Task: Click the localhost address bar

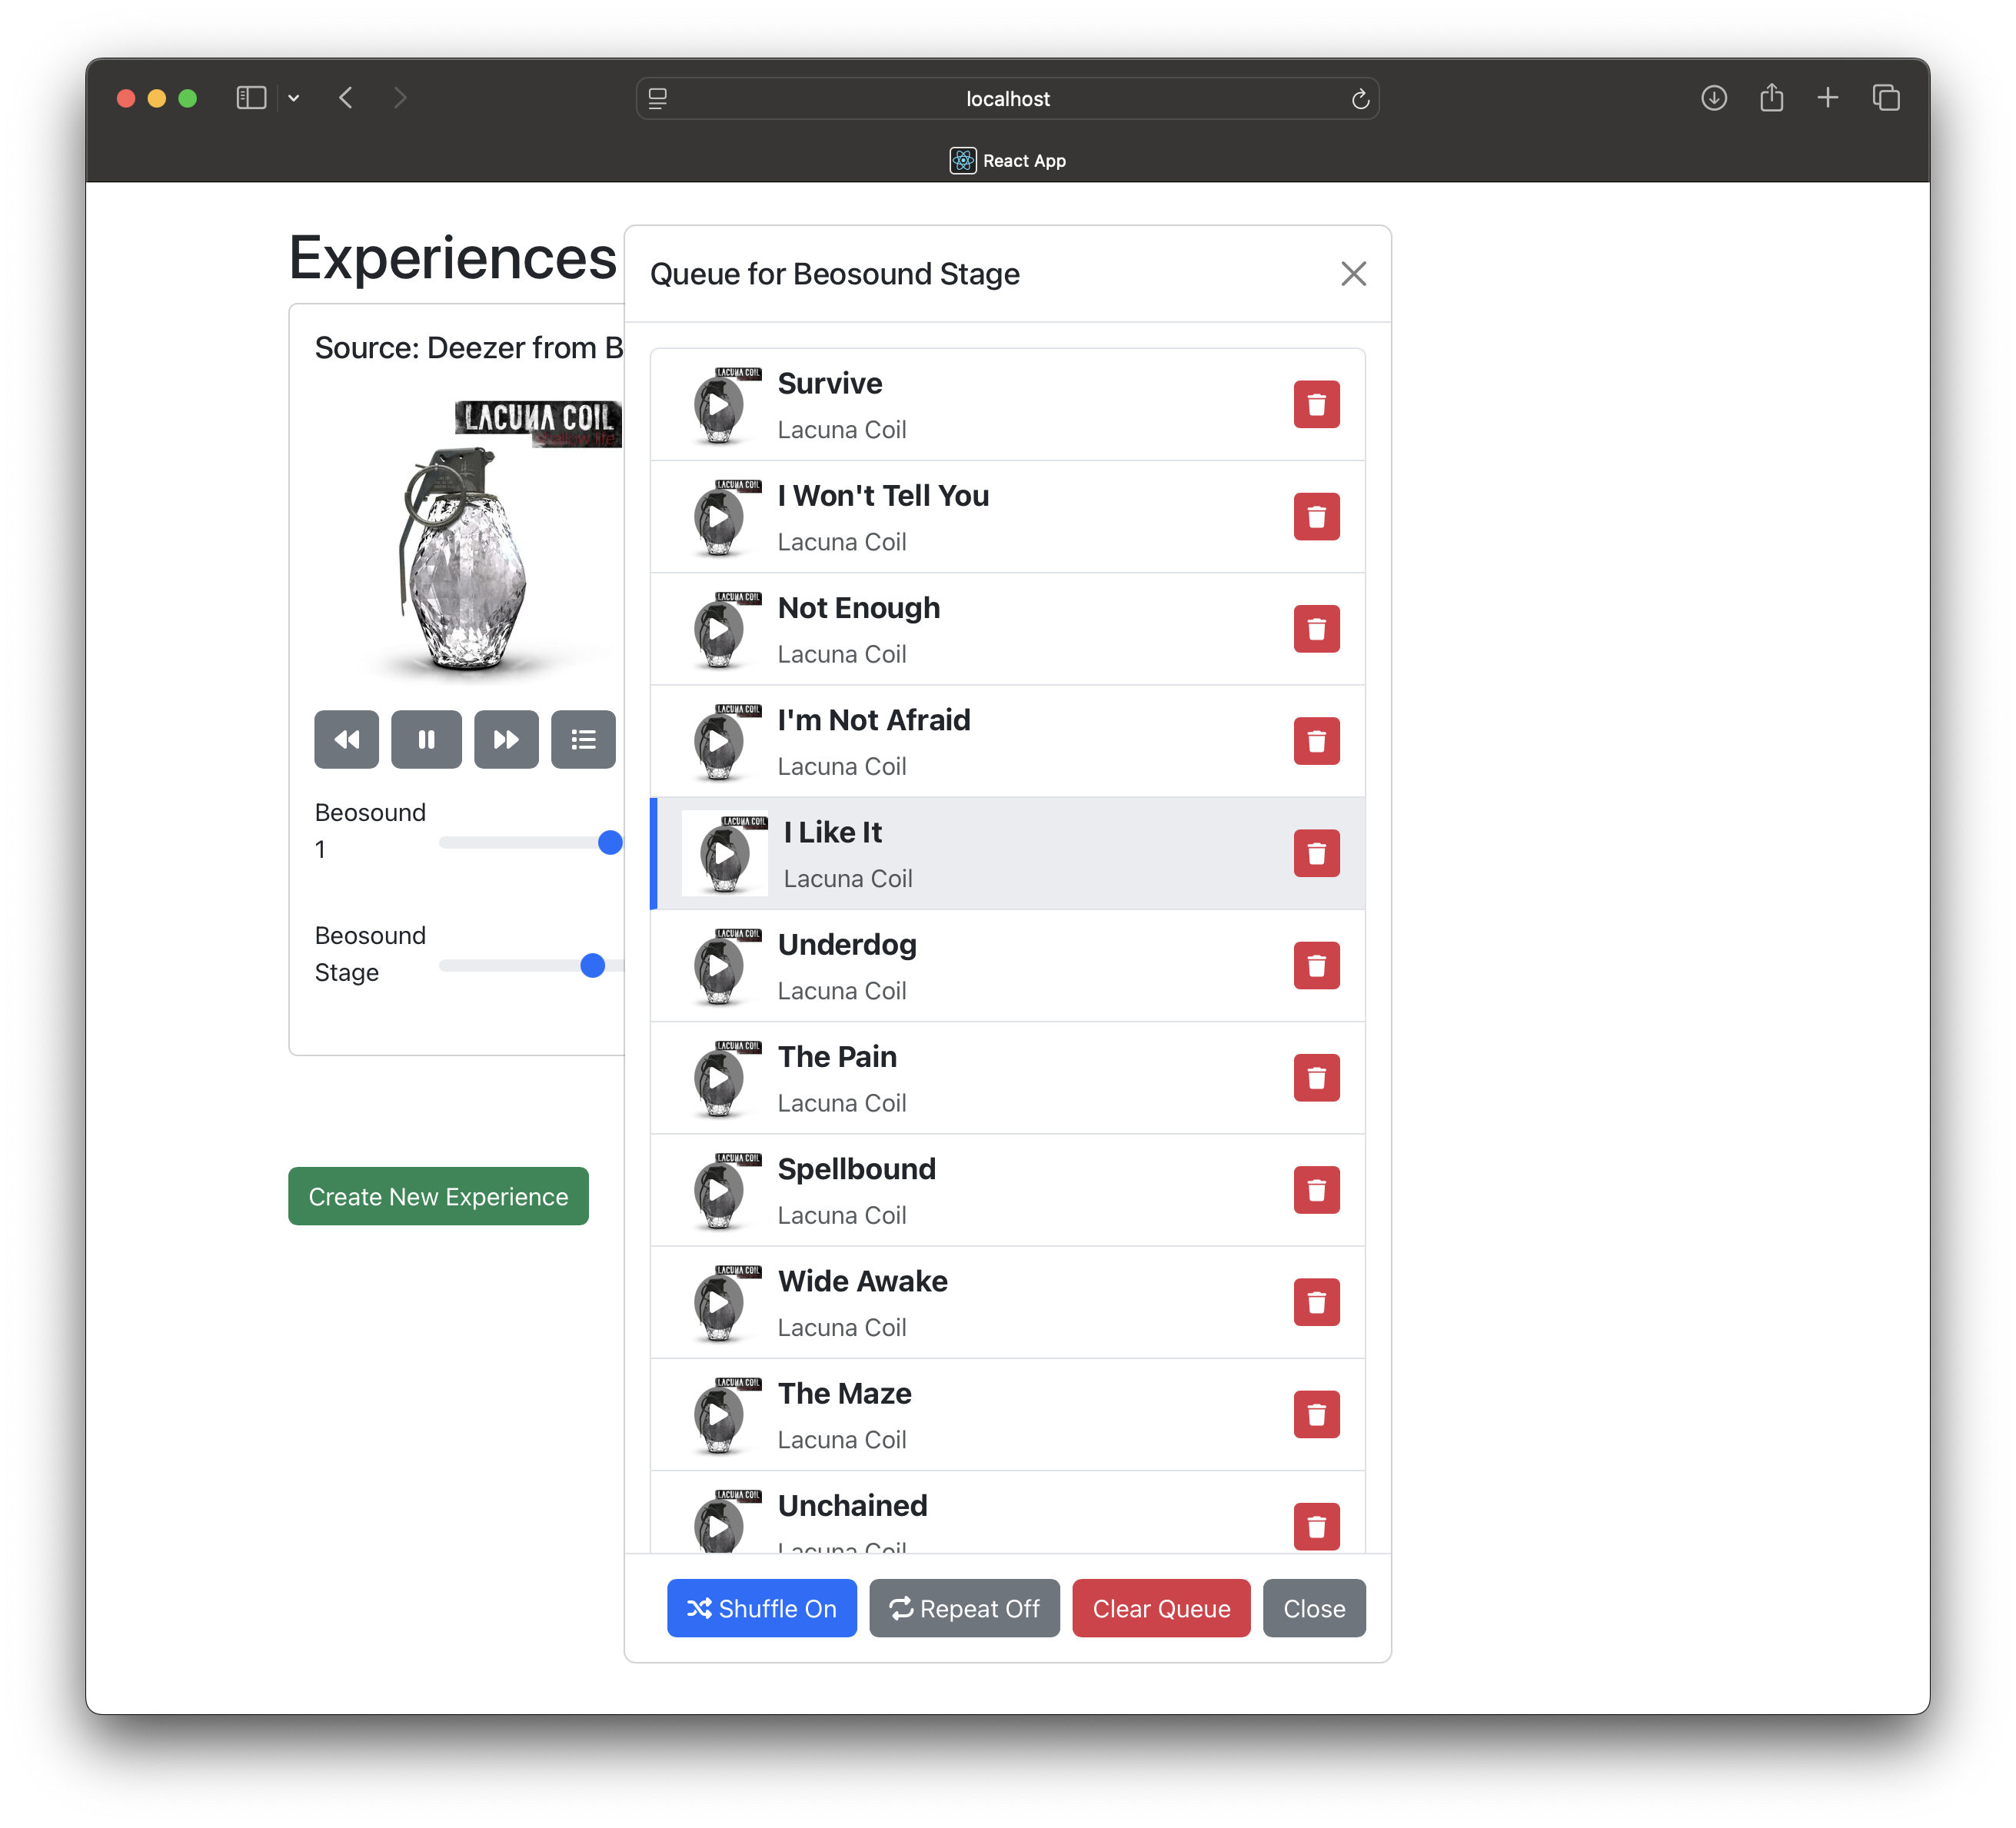Action: (1008, 98)
